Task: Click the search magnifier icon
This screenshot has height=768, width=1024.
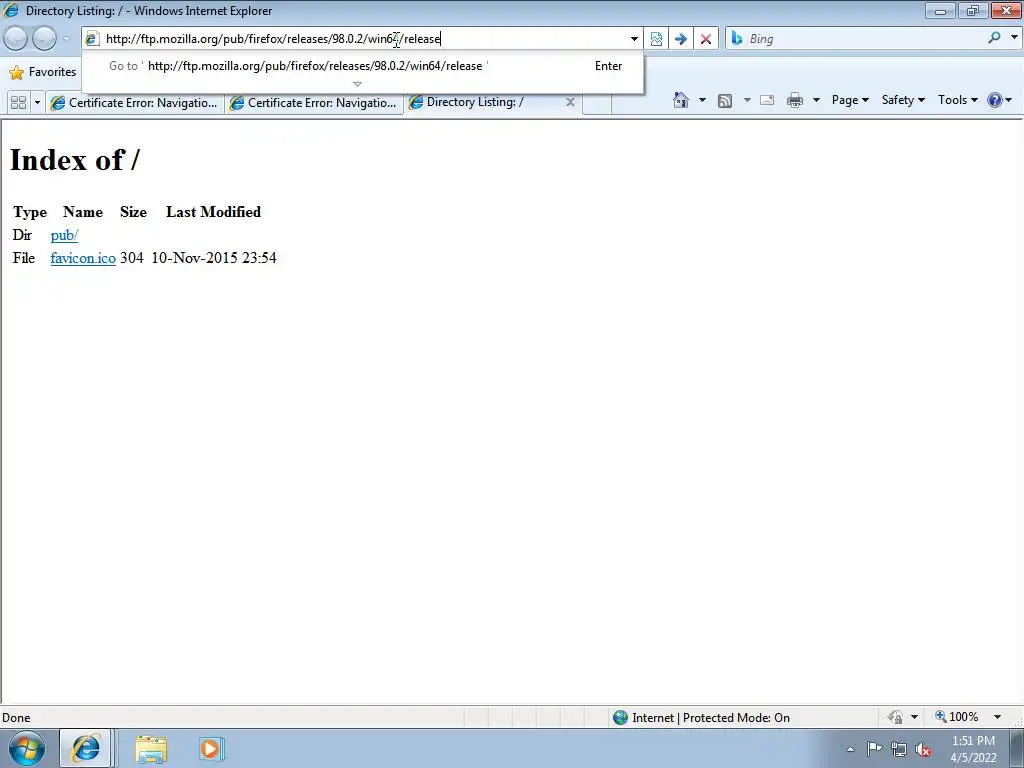Action: (x=994, y=38)
